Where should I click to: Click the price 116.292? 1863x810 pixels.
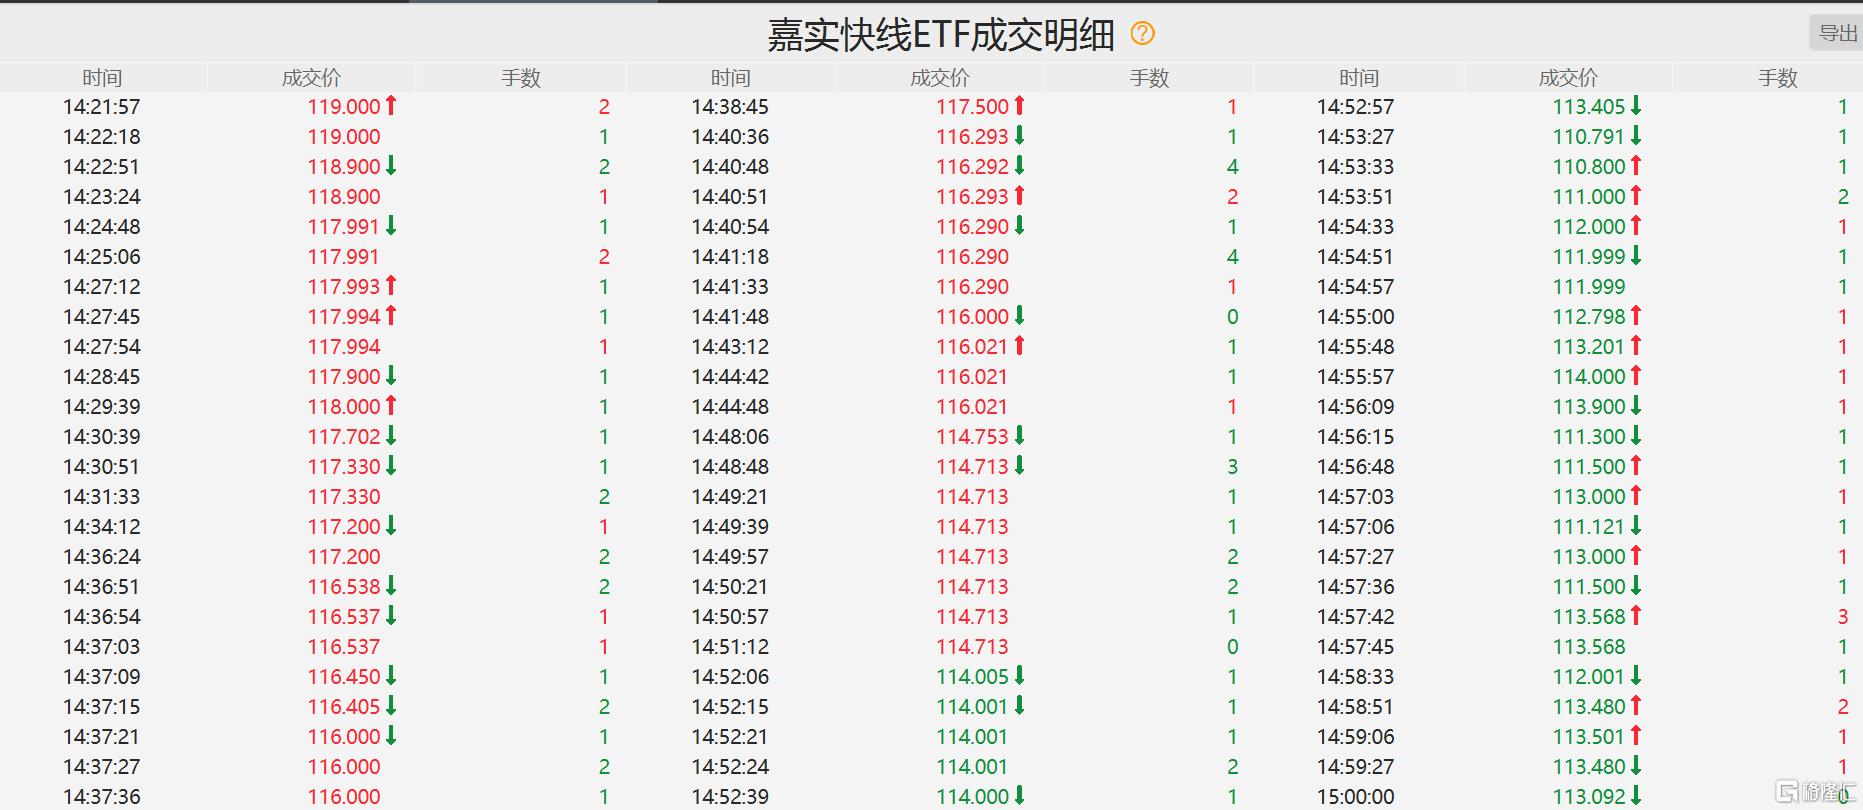pyautogui.click(x=972, y=167)
